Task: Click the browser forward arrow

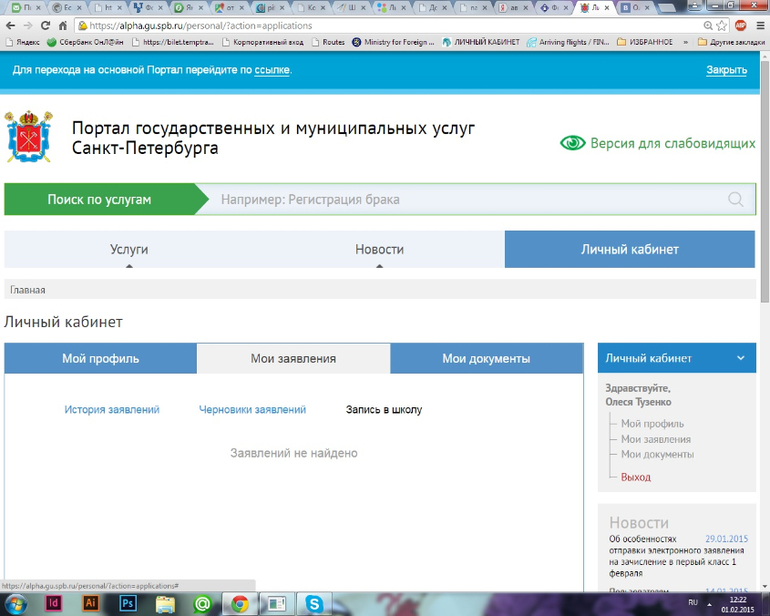Action: point(28,26)
